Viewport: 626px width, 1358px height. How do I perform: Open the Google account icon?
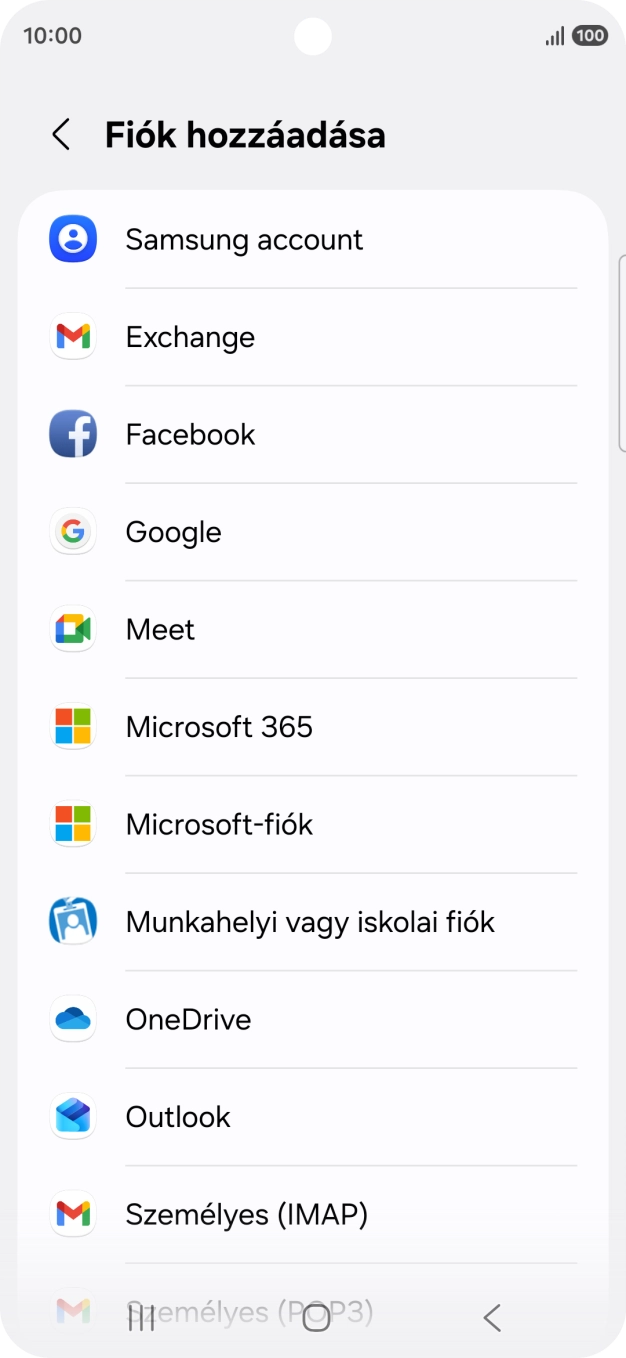[72, 531]
